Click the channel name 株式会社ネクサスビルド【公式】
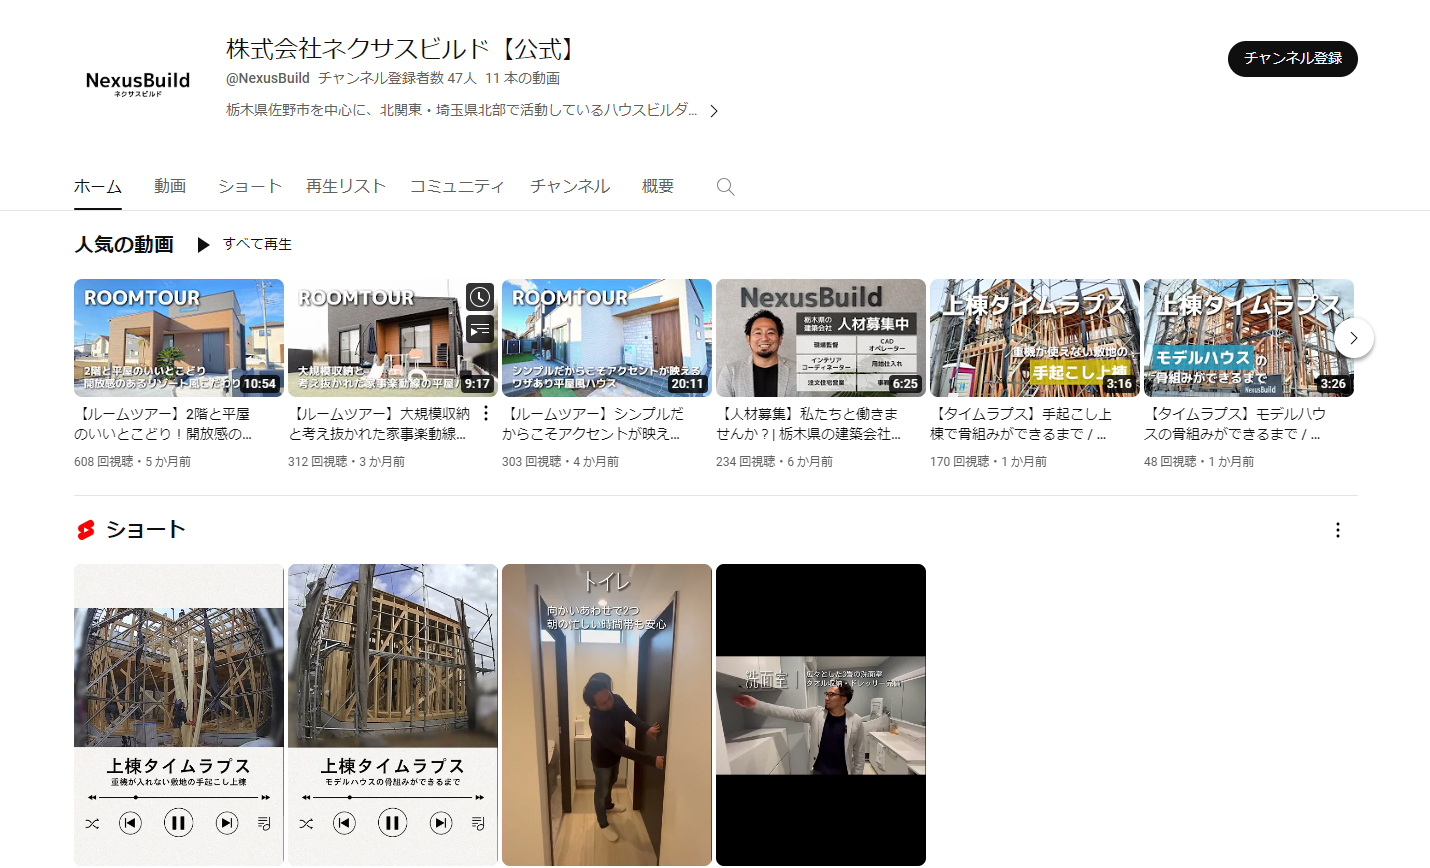Viewport: 1430px width, 868px height. coord(401,49)
